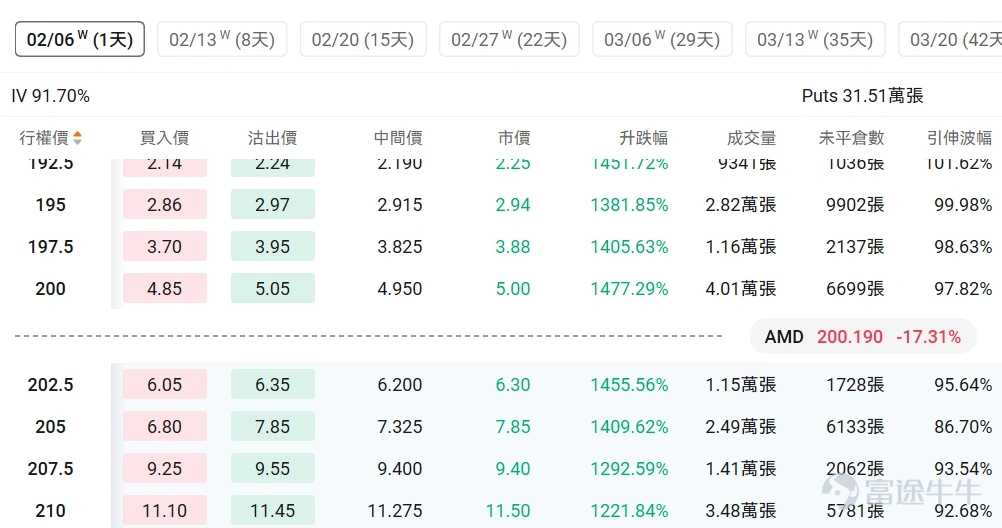Click the 市價 column header
This screenshot has width=1002, height=528.
[514, 137]
